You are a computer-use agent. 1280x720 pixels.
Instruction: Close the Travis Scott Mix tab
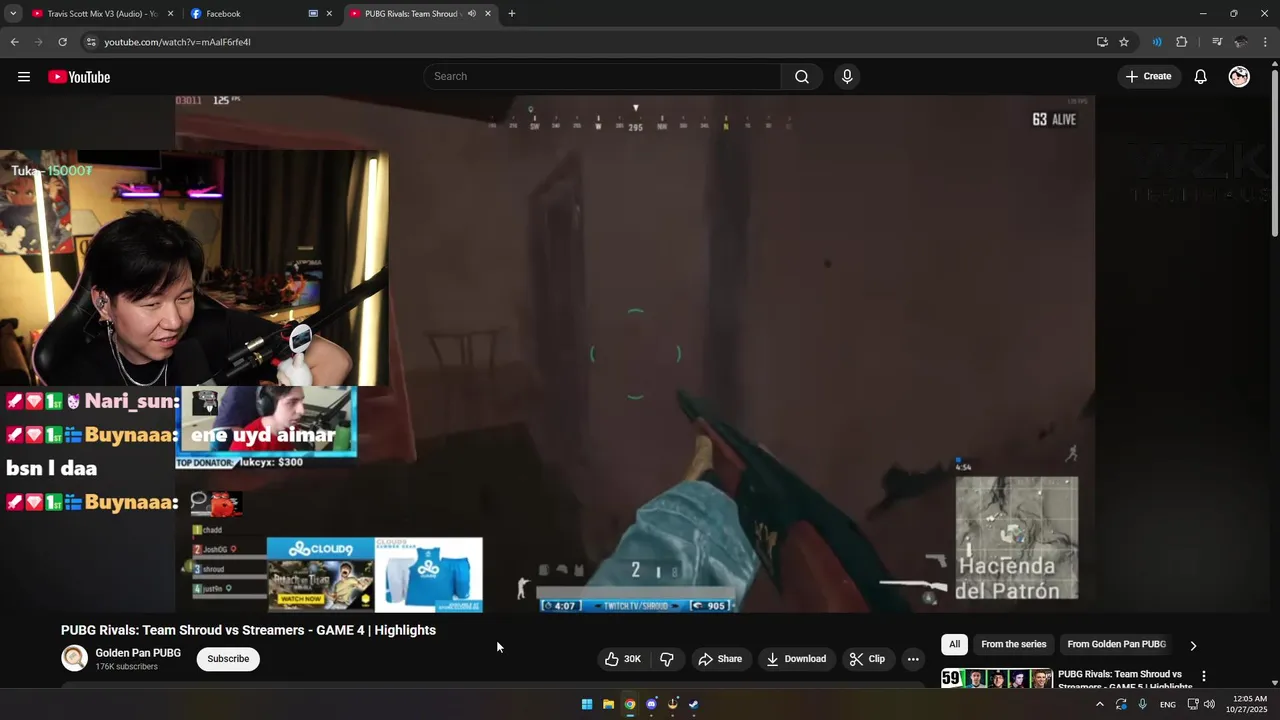[170, 14]
